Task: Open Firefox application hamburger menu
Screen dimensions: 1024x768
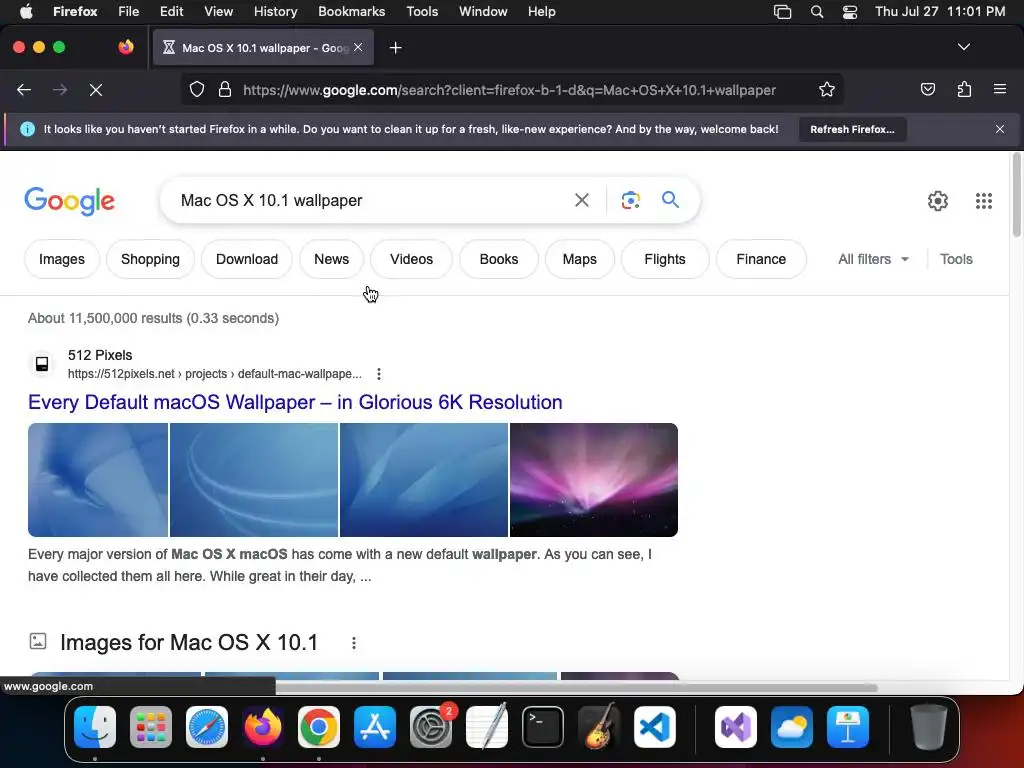Action: (999, 89)
